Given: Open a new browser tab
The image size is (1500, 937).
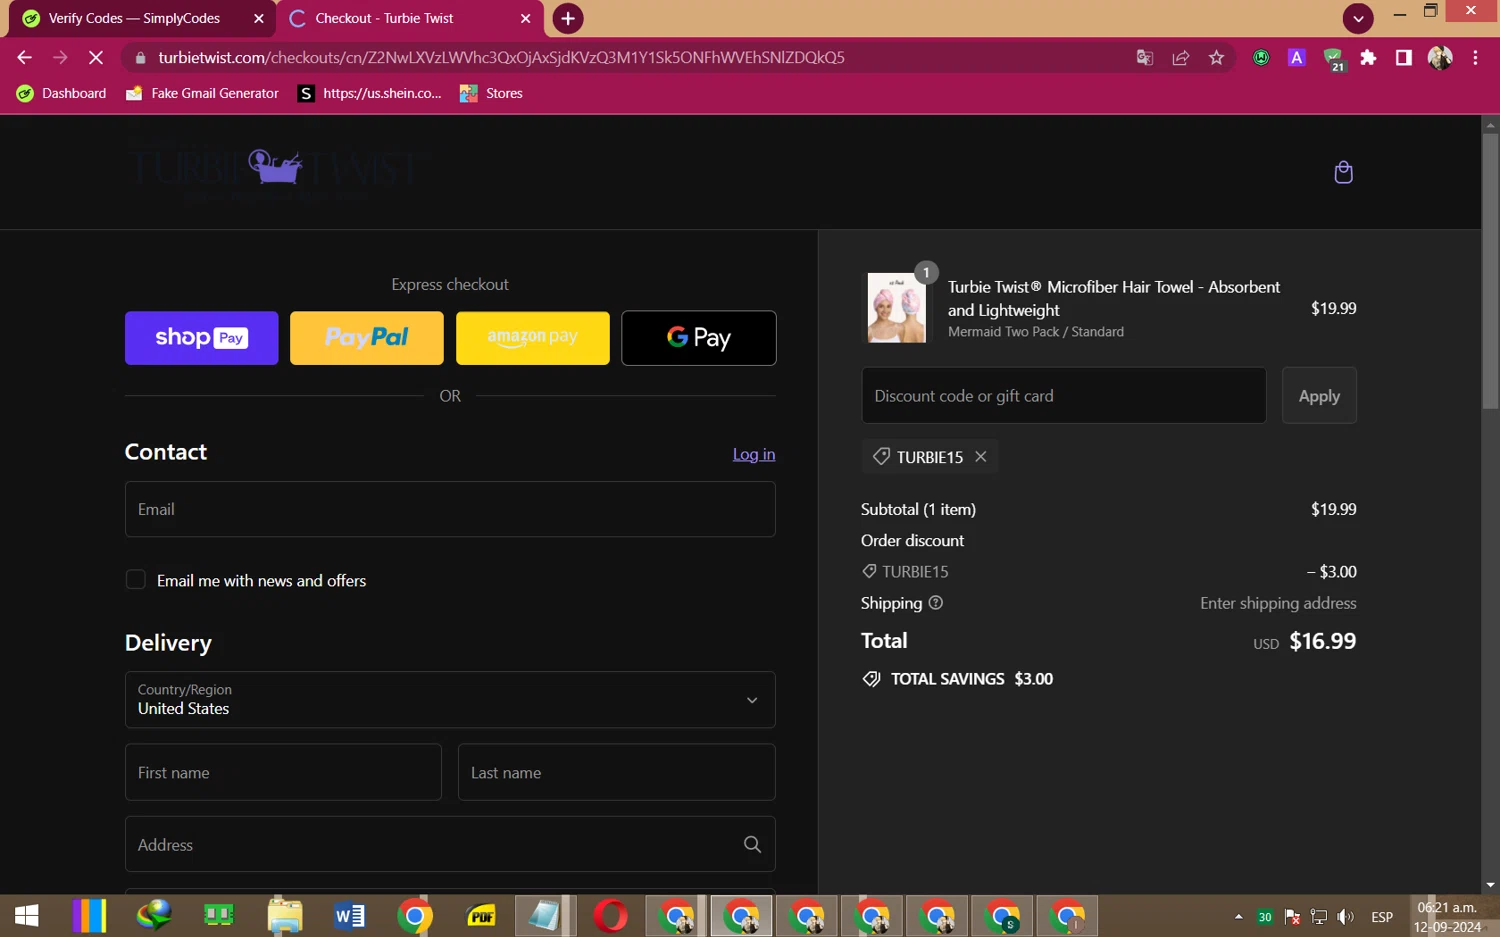Looking at the screenshot, I should pyautogui.click(x=568, y=18).
